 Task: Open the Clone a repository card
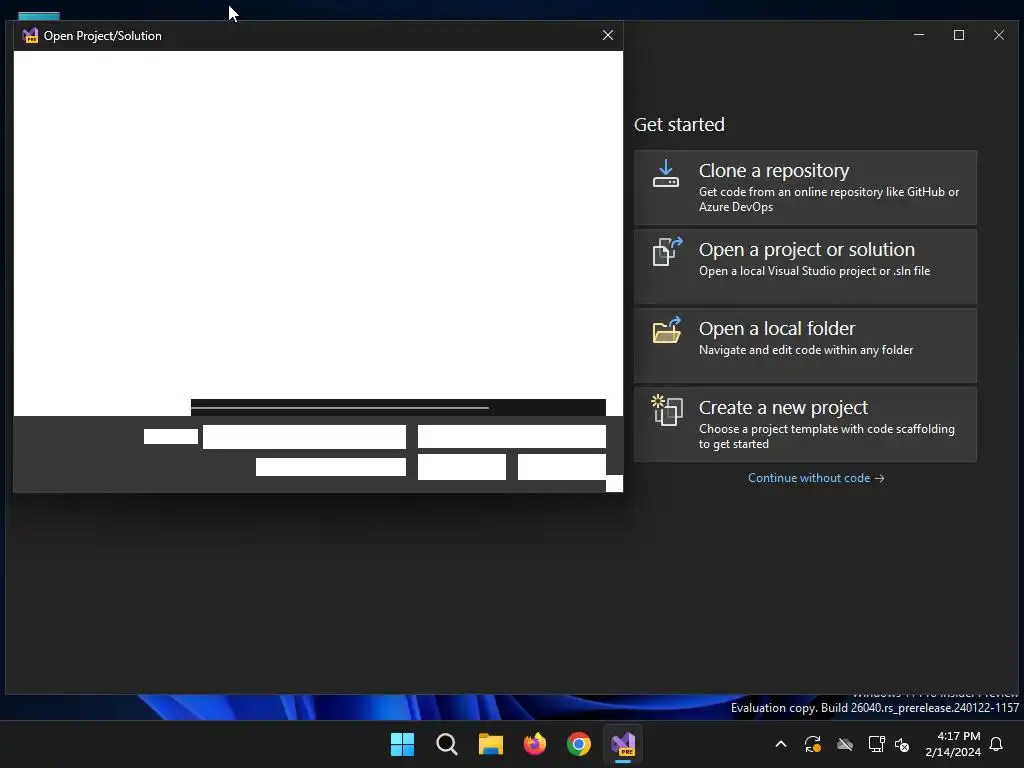coord(805,188)
